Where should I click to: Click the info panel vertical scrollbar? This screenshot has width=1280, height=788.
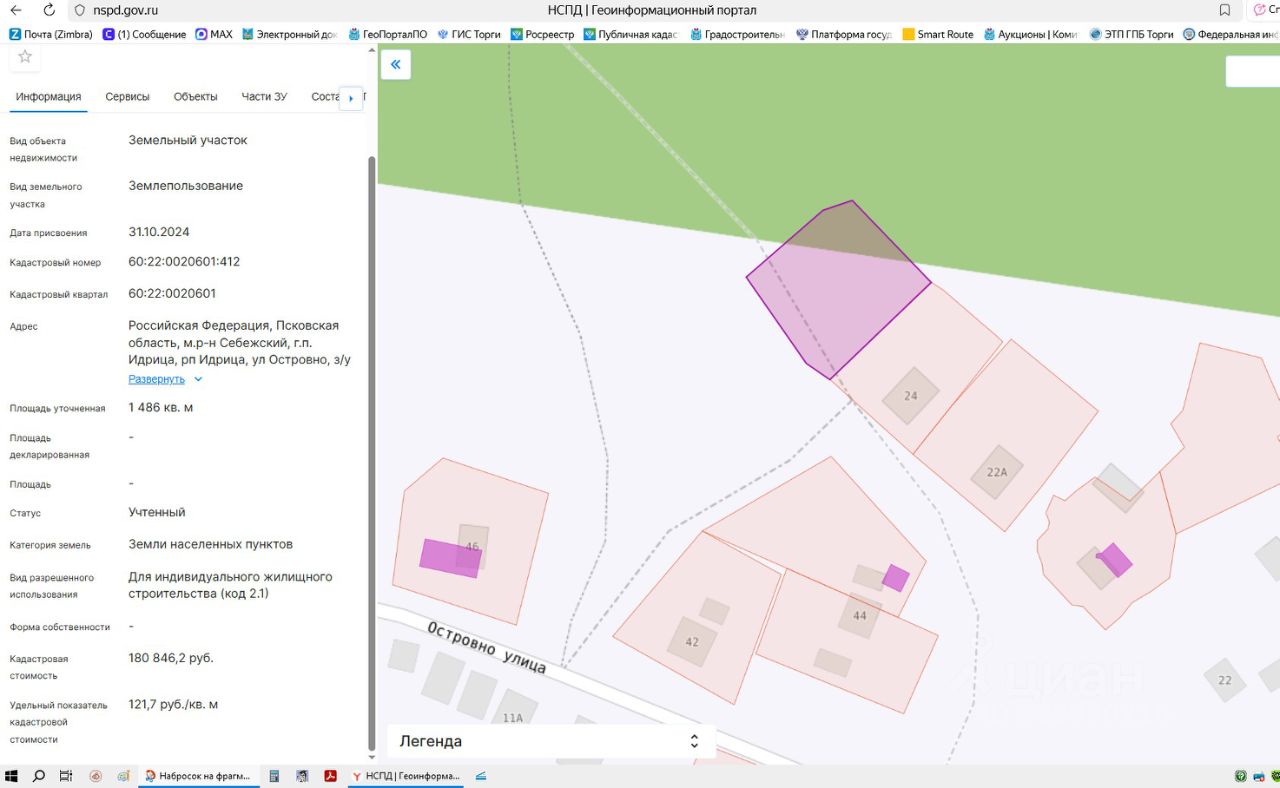tap(373, 455)
